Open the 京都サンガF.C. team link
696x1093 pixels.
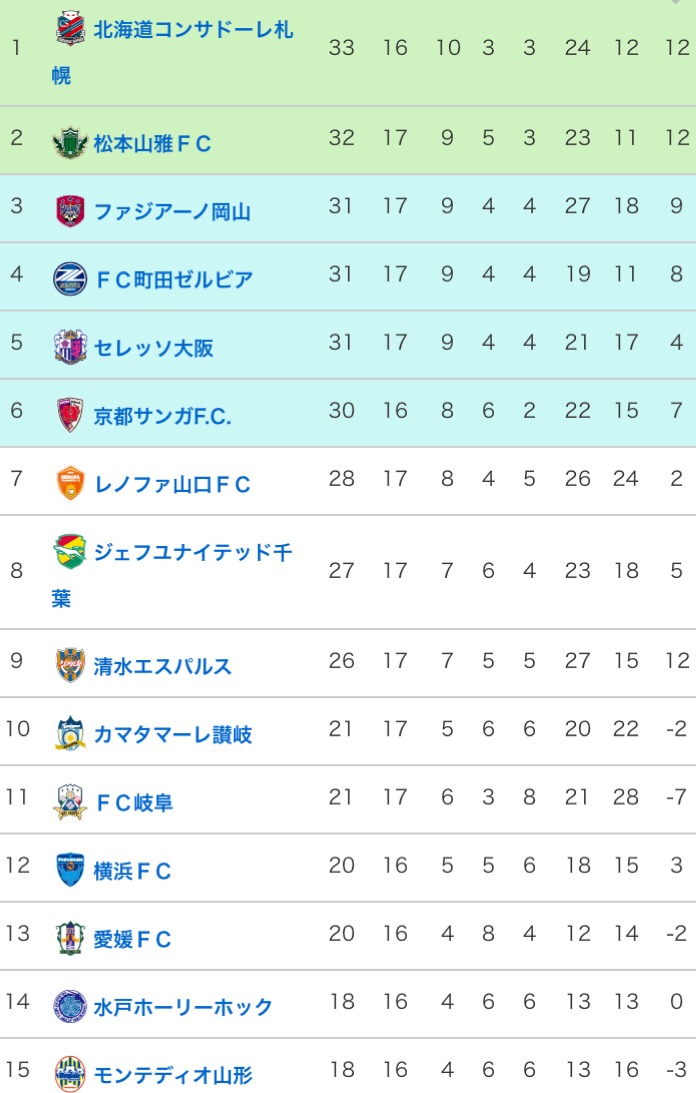163,415
